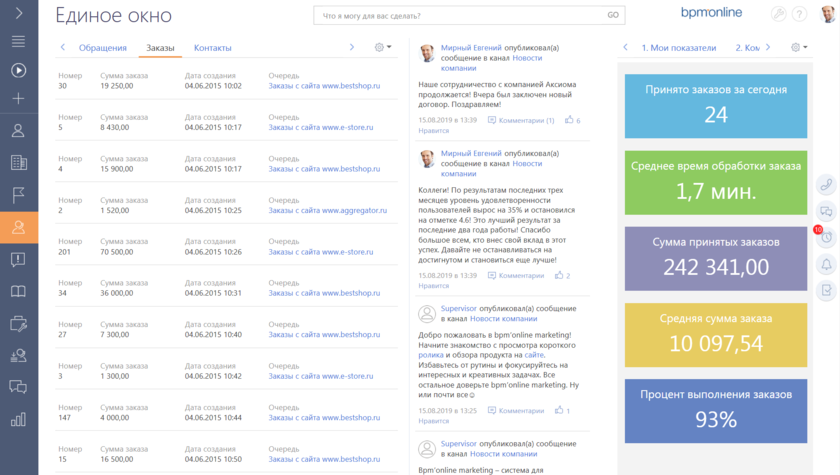This screenshot has width=840, height=475.
Task: Open the knowledge base book icon
Action: click(18, 292)
